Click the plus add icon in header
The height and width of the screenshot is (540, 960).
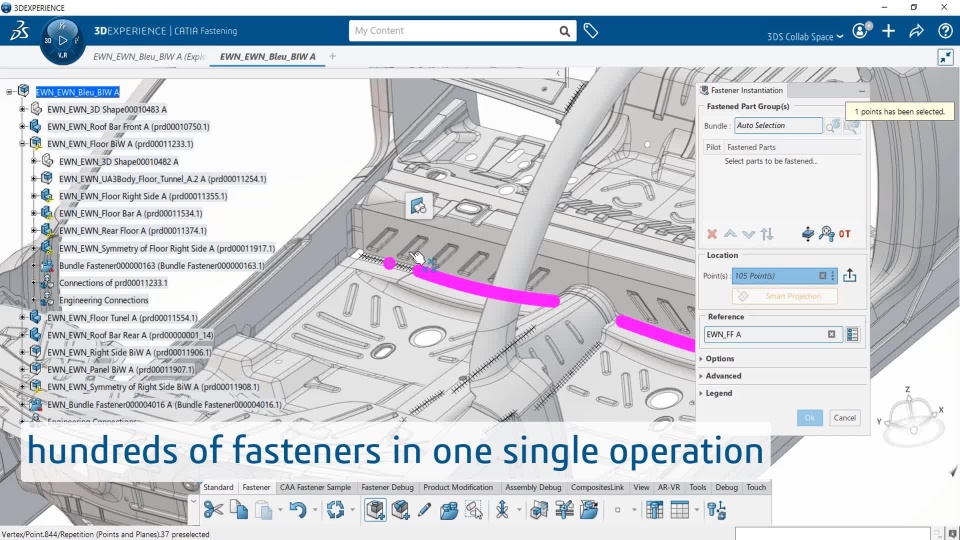[x=888, y=31]
